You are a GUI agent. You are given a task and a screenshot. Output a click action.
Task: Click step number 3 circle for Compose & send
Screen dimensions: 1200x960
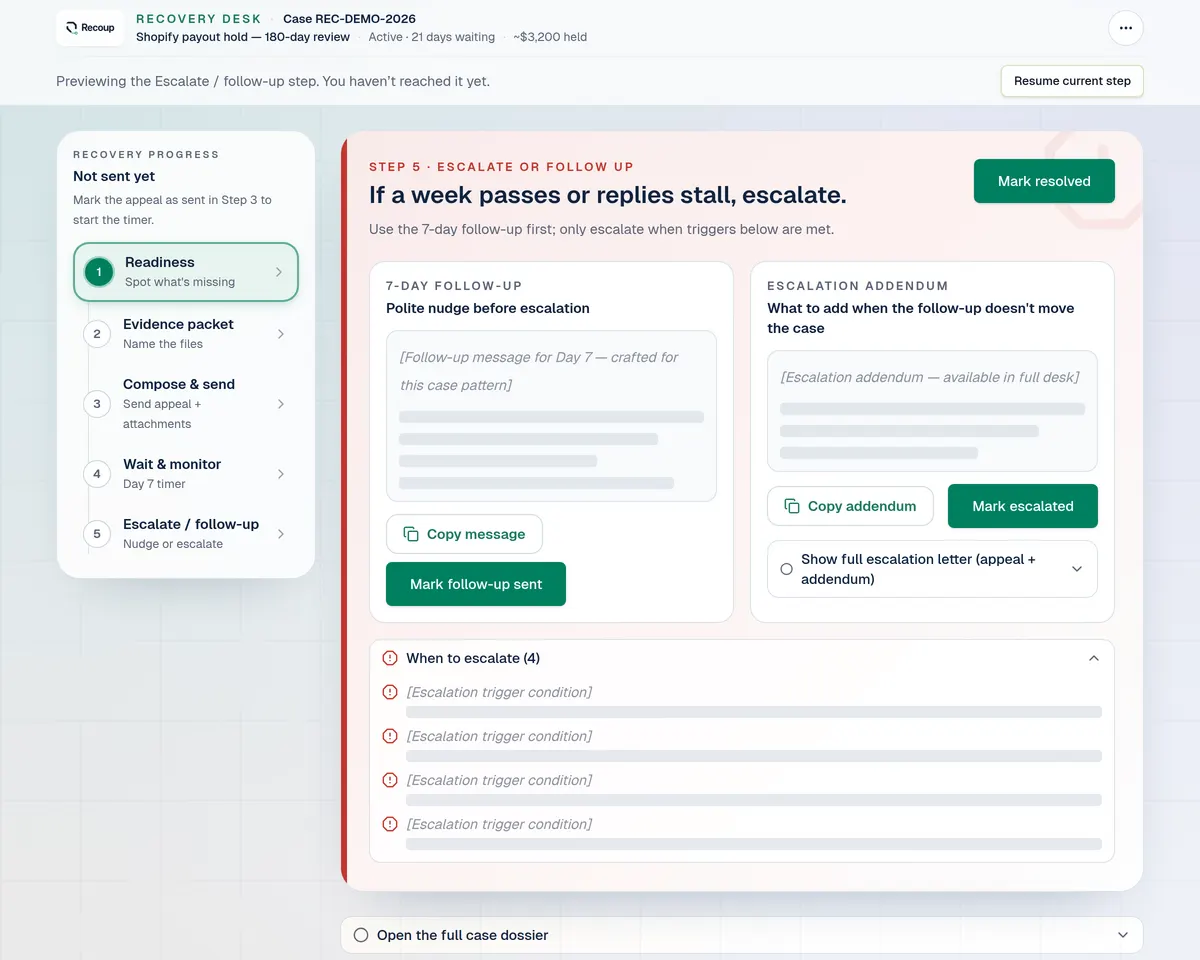(97, 404)
